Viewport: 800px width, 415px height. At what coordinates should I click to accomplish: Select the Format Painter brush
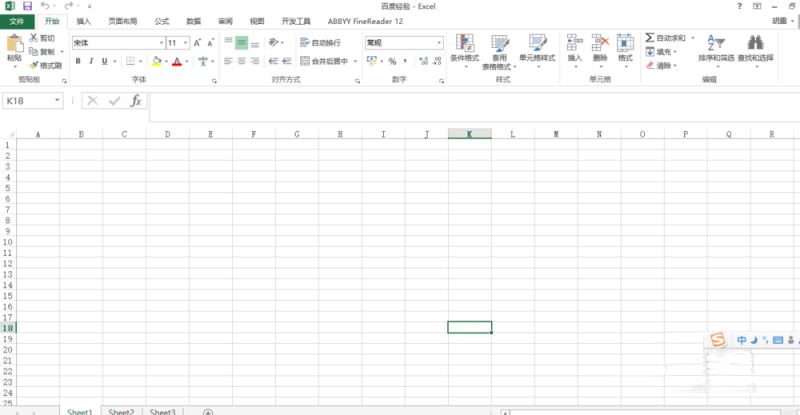[x=34, y=65]
